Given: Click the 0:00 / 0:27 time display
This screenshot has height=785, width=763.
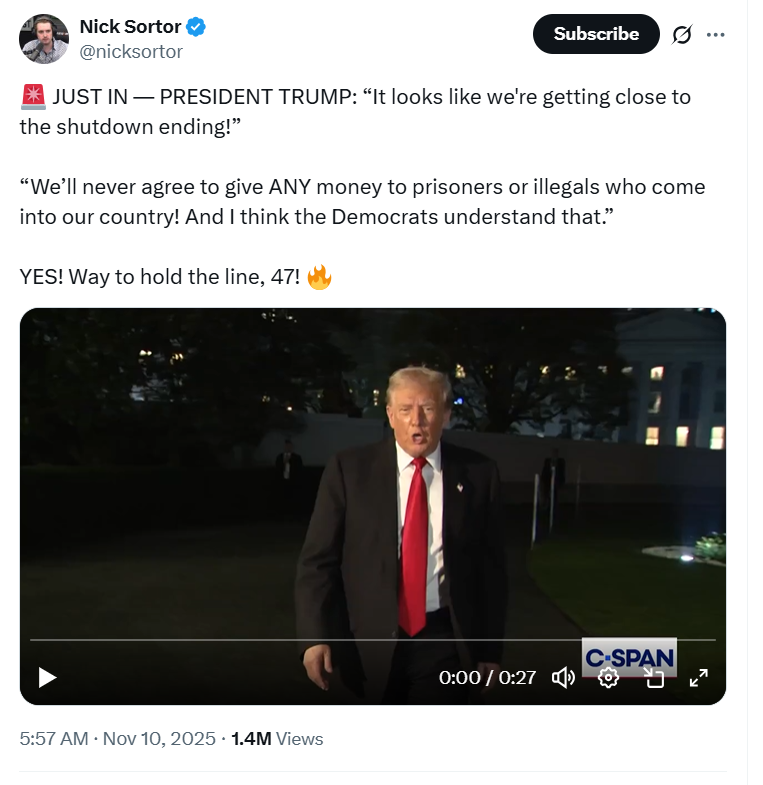Looking at the screenshot, I should coord(487,677).
